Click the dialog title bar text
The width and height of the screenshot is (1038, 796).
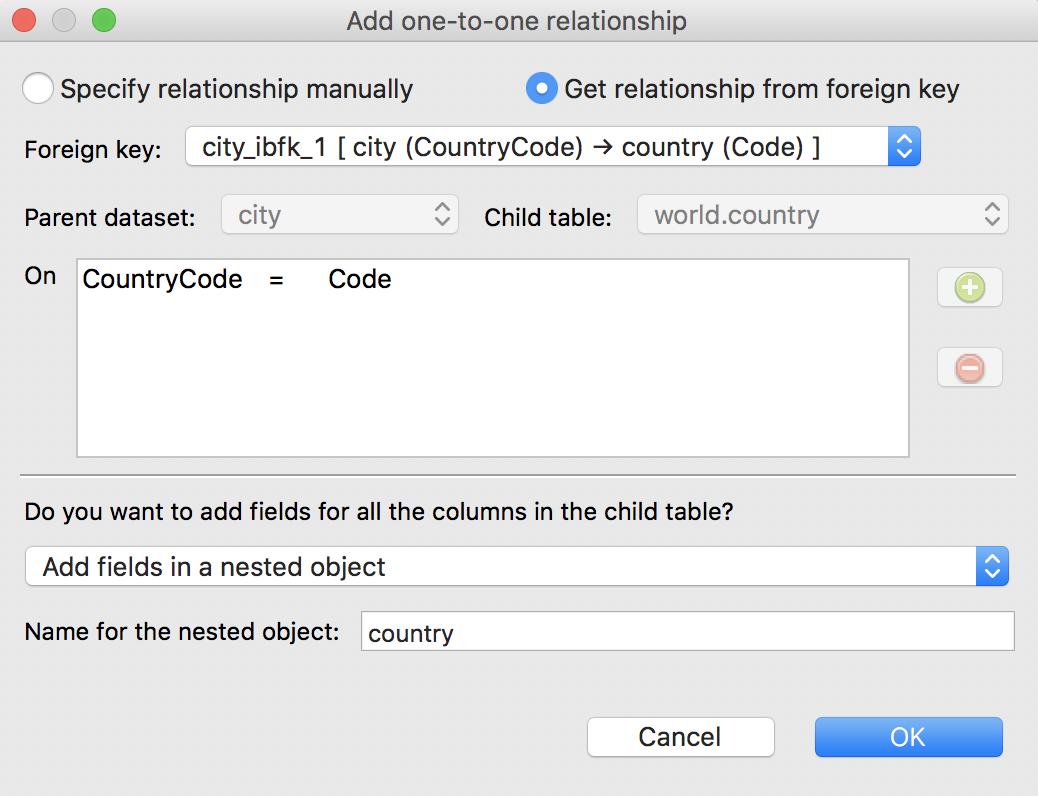pyautogui.click(x=516, y=21)
